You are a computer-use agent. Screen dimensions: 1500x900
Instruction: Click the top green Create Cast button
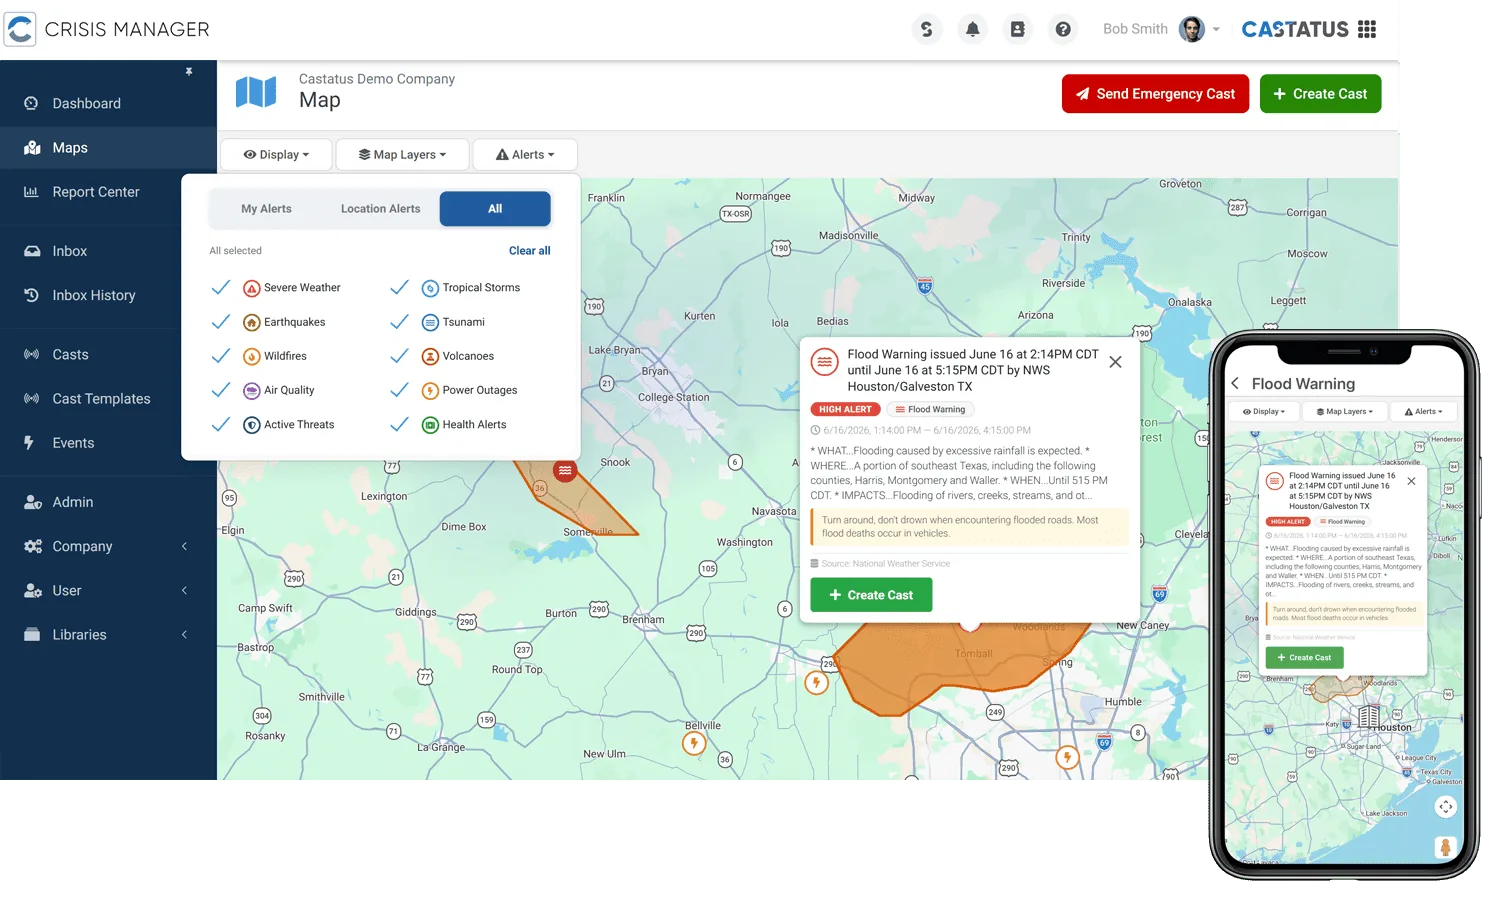[1320, 94]
